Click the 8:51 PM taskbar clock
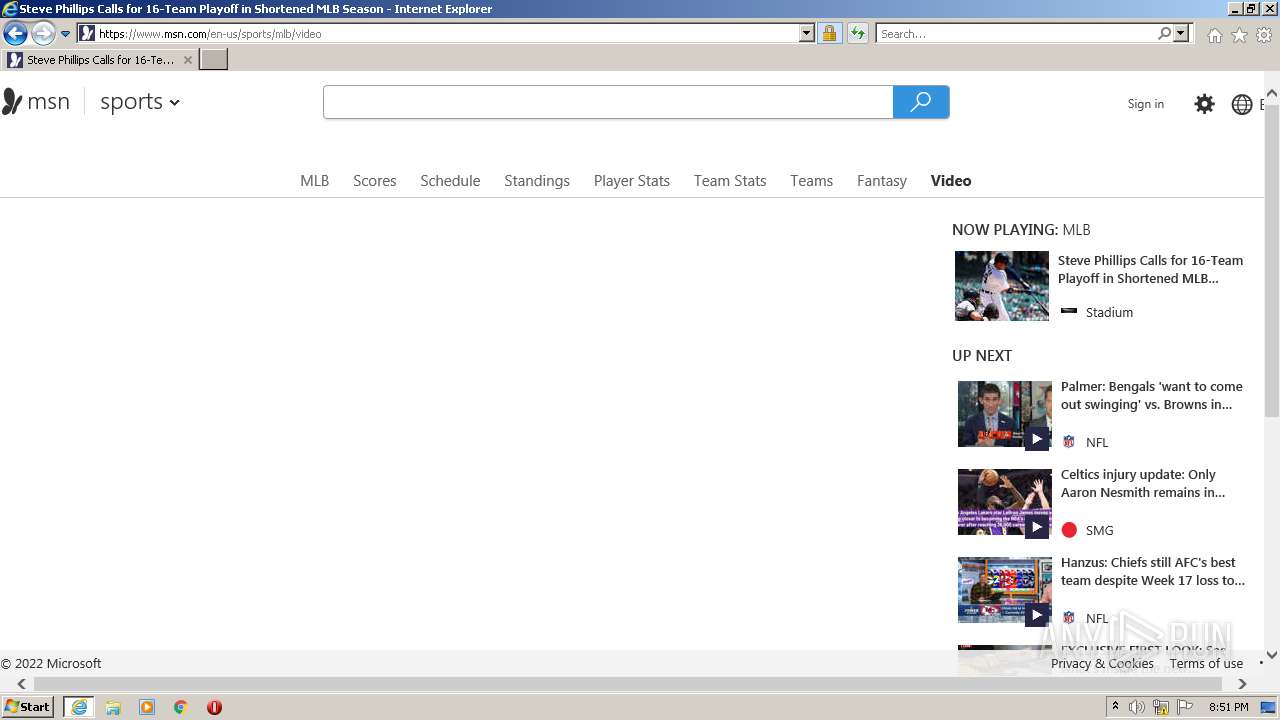The image size is (1280, 720). (x=1228, y=707)
